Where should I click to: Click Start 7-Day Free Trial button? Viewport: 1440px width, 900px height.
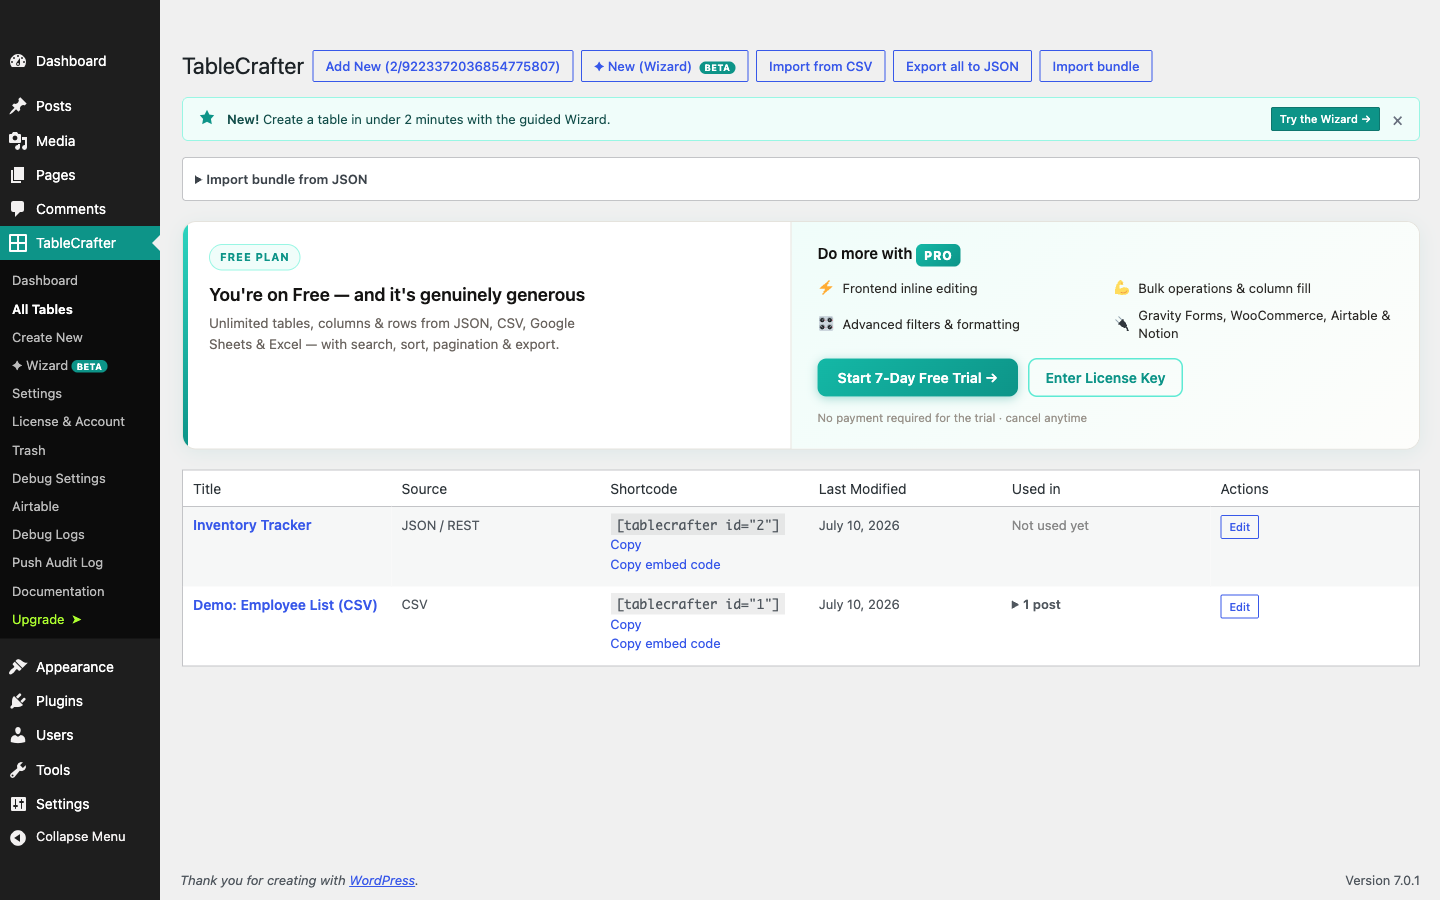[x=917, y=378]
